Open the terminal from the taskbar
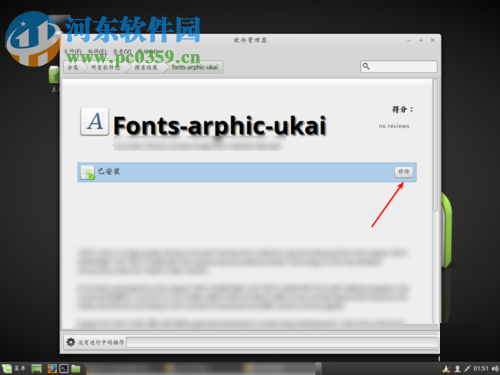500x375 pixels. tap(64, 368)
